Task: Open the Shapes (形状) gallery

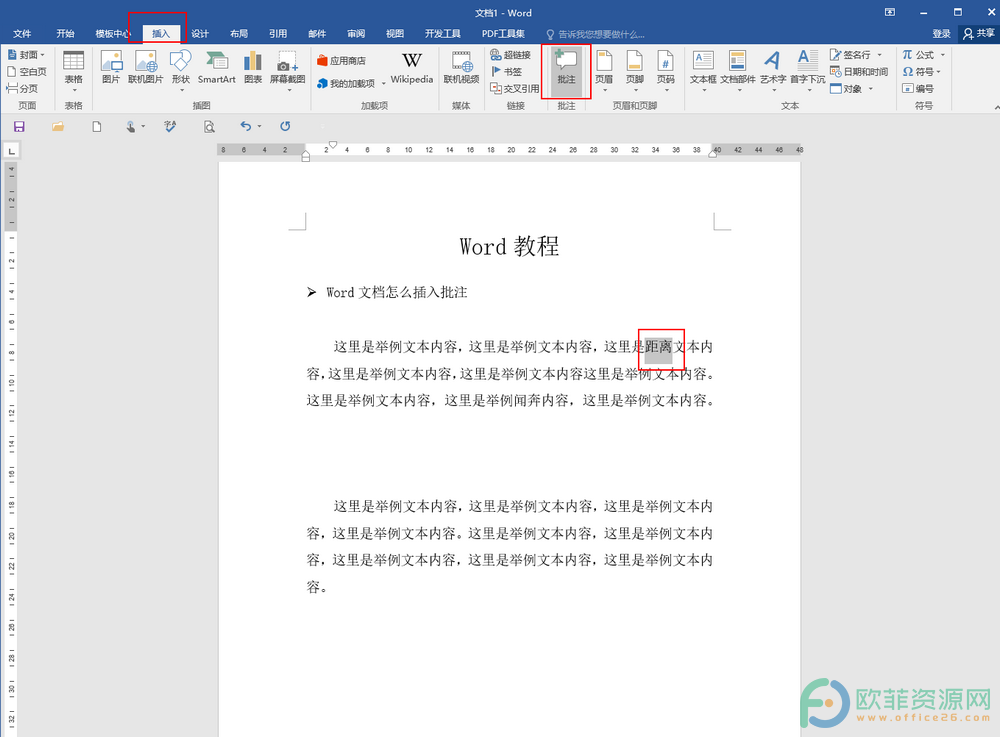Action: [180, 69]
